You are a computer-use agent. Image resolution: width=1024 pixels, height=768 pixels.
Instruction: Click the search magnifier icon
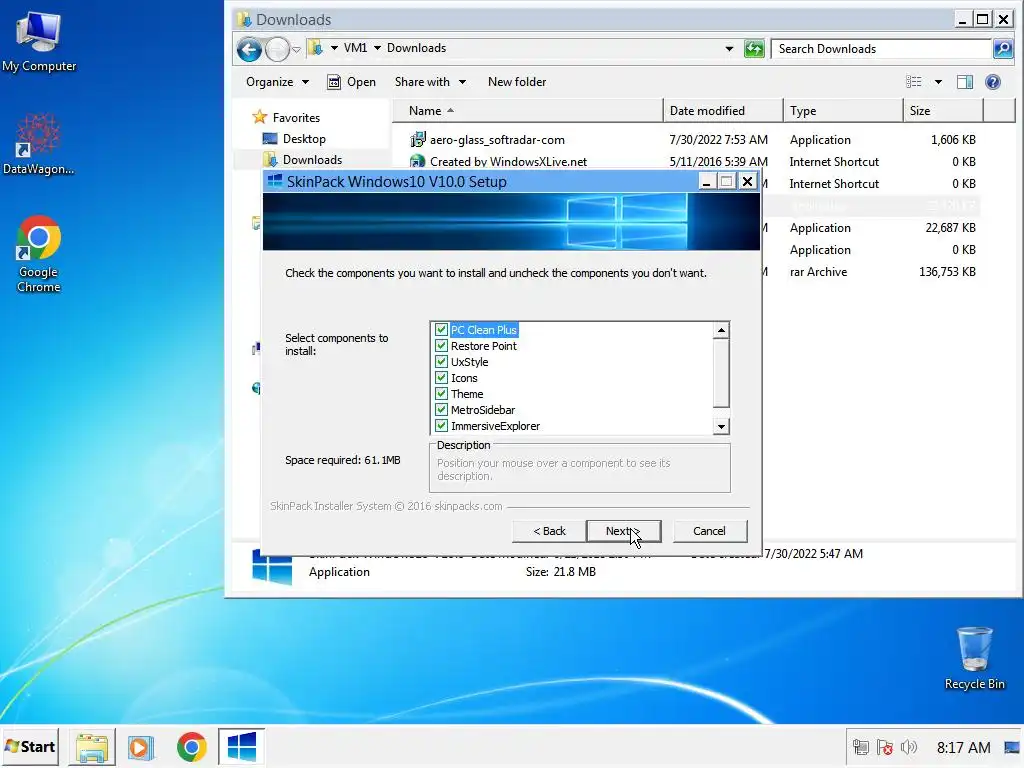1002,49
